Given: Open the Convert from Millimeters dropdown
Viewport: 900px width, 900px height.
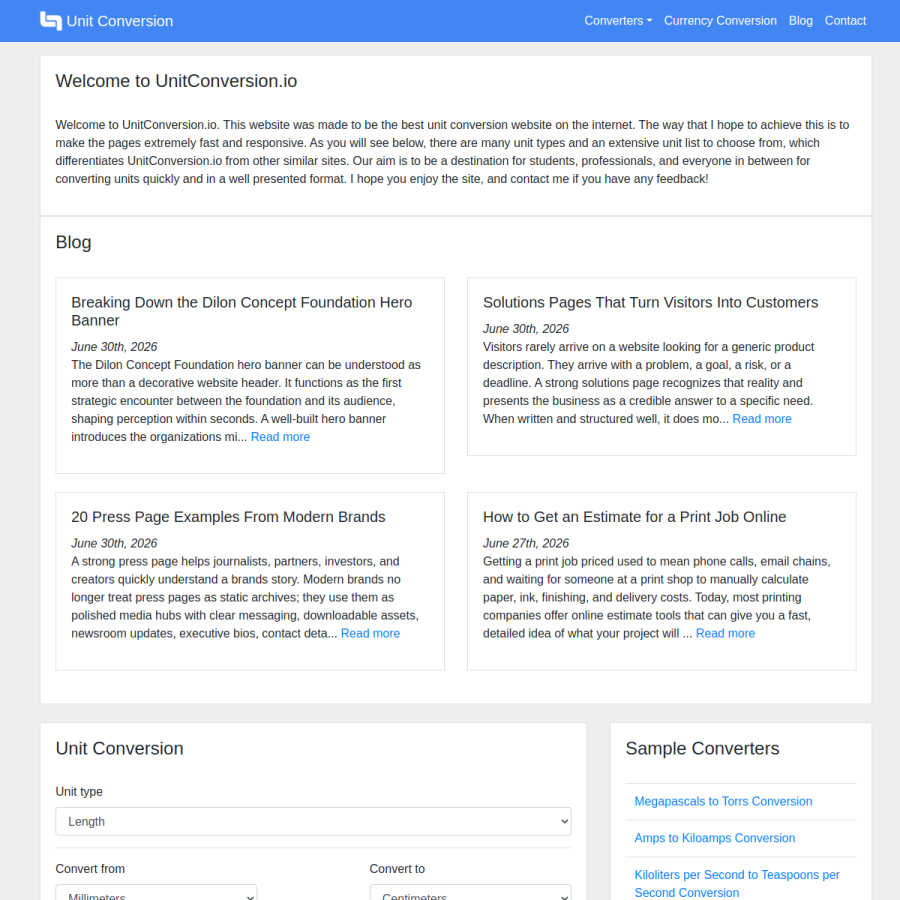Looking at the screenshot, I should [x=156, y=892].
